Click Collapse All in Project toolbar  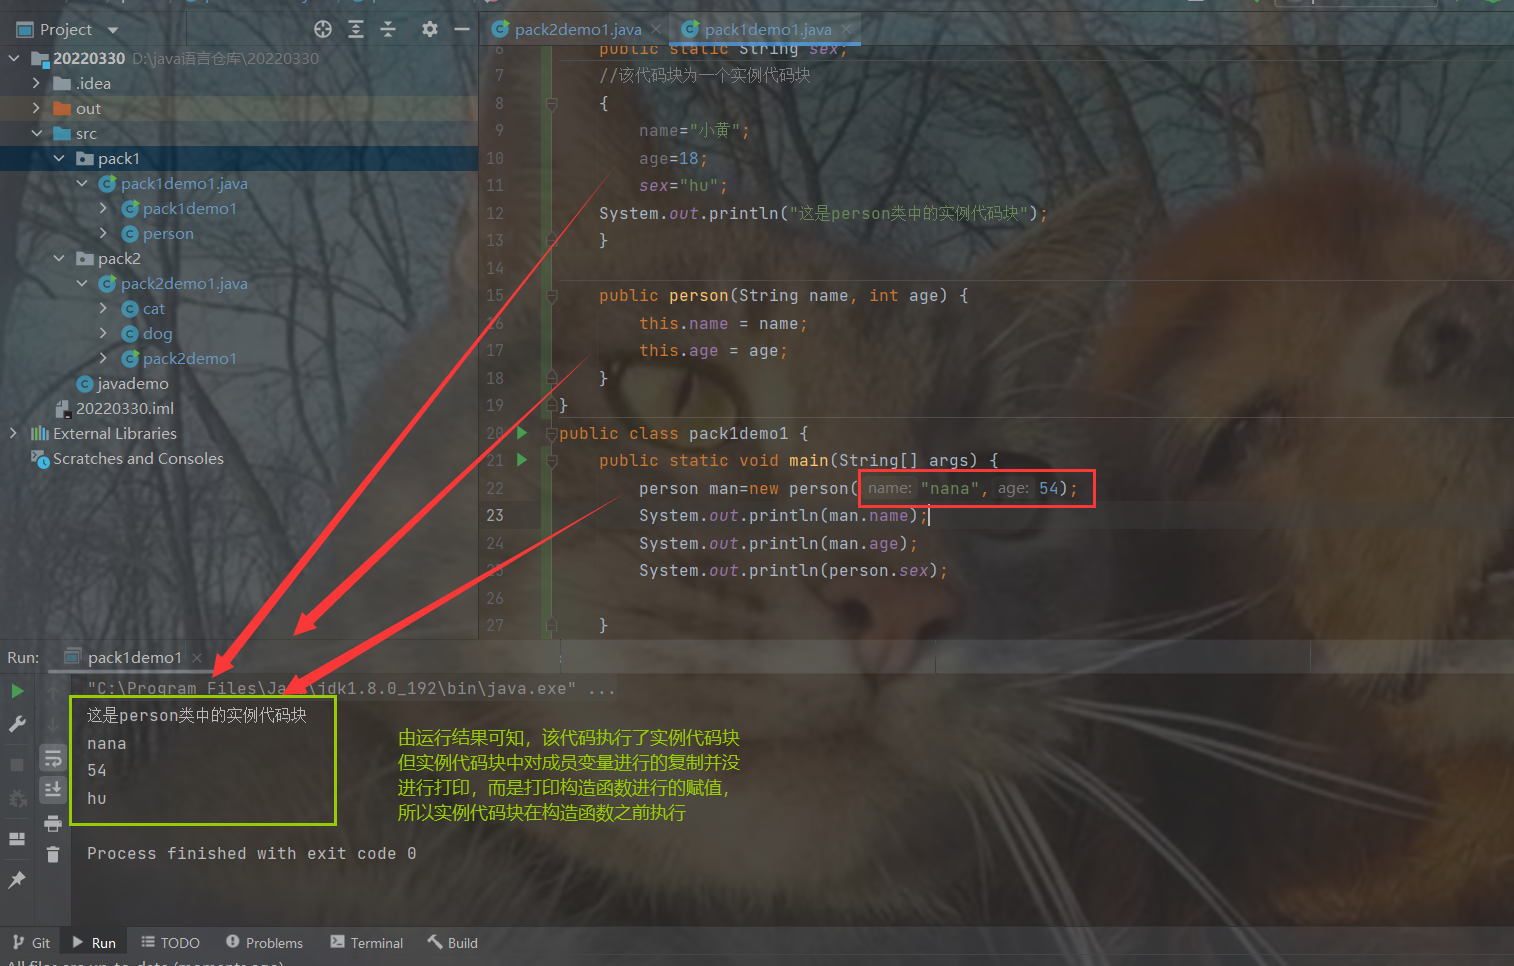click(x=388, y=29)
